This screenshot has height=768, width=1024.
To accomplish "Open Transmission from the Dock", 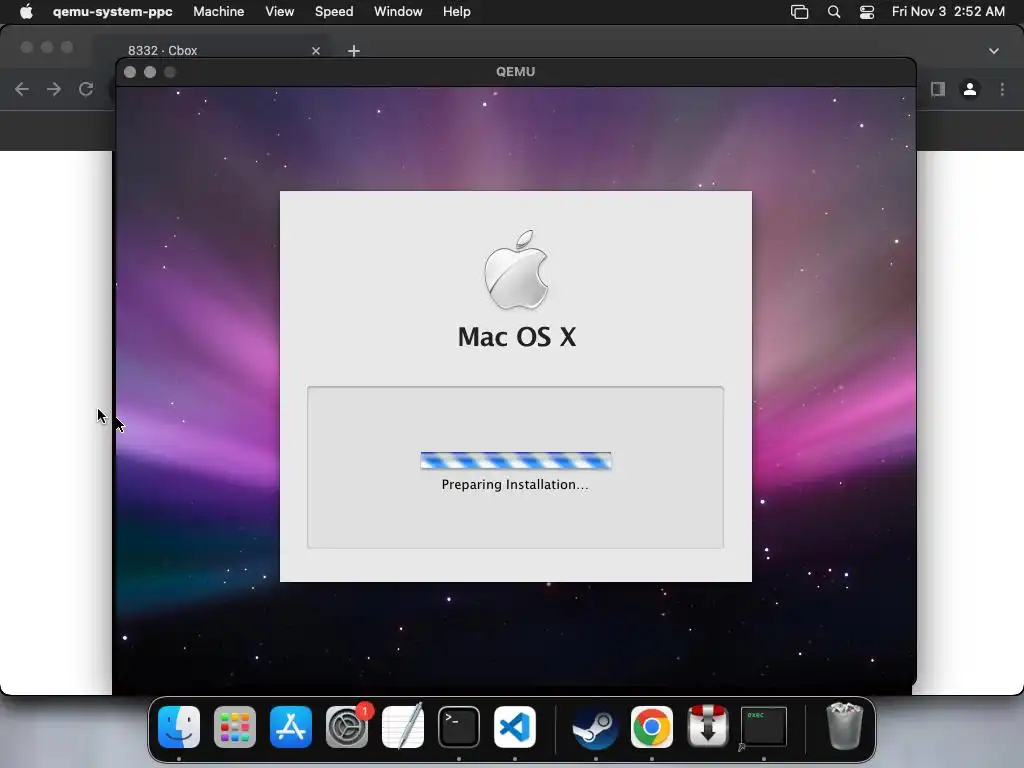I will [708, 727].
